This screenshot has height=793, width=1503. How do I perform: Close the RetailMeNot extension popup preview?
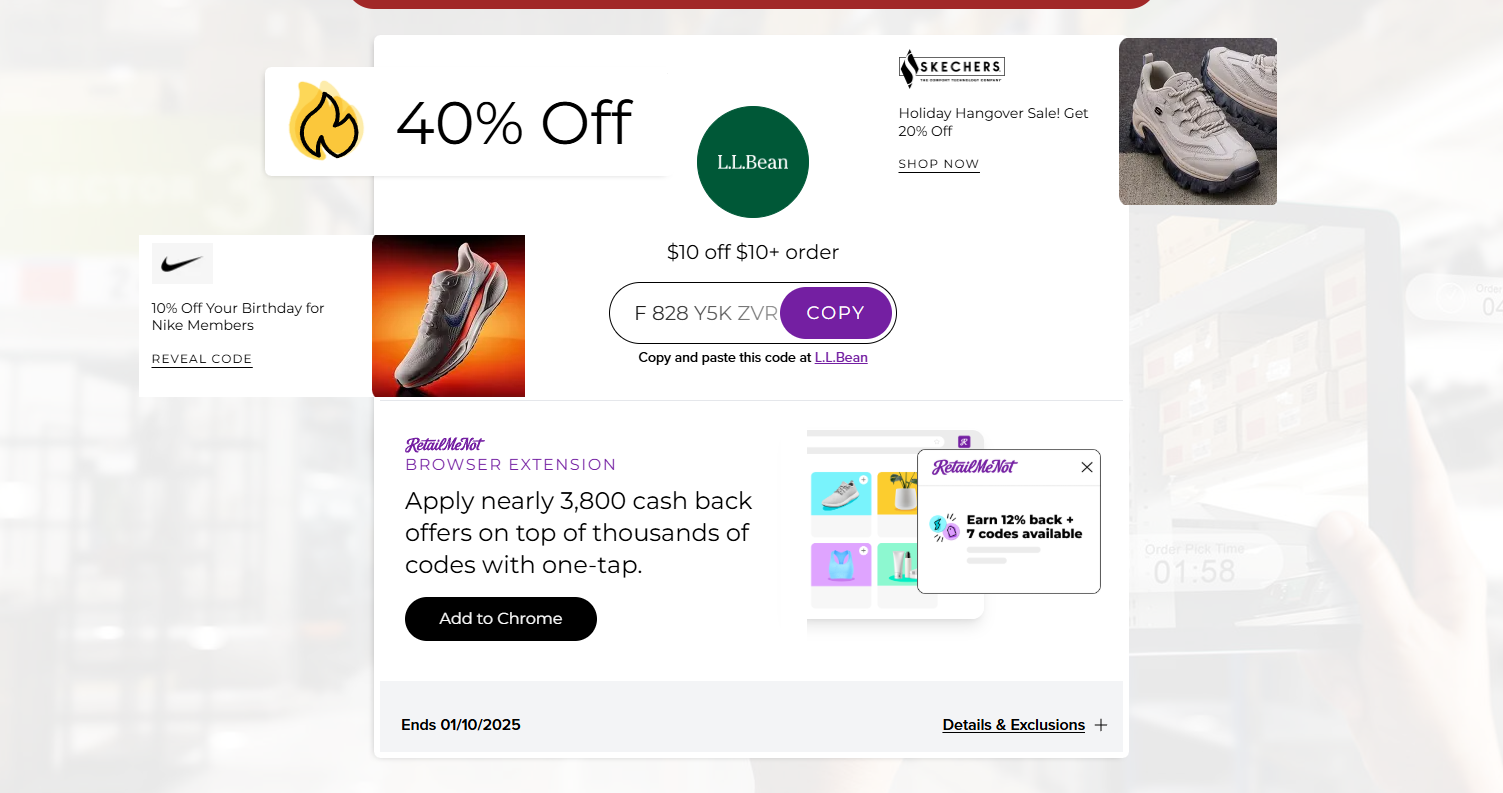click(x=1087, y=467)
